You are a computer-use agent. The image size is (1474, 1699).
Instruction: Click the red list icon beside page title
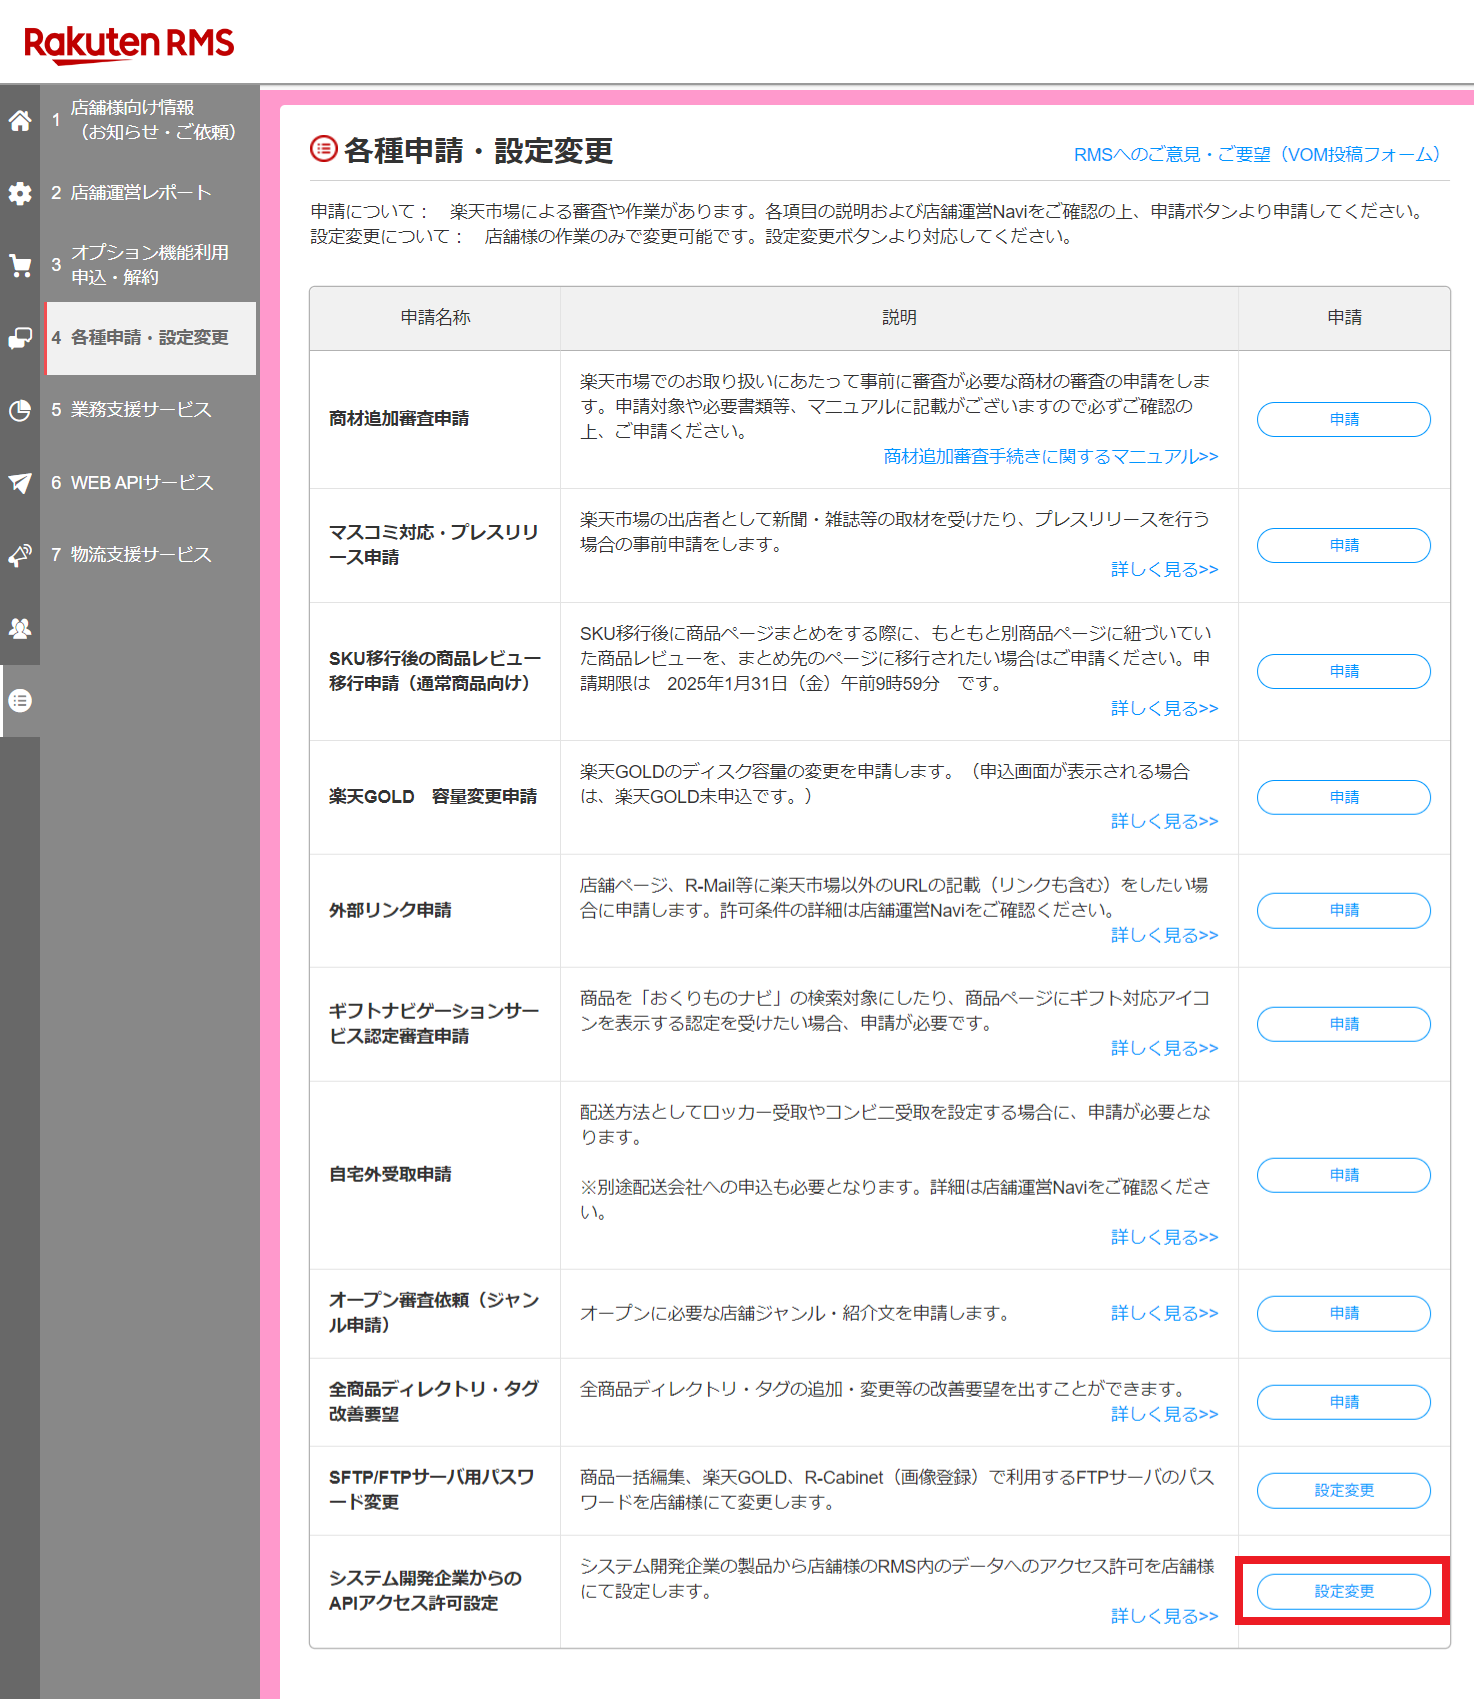tap(324, 149)
